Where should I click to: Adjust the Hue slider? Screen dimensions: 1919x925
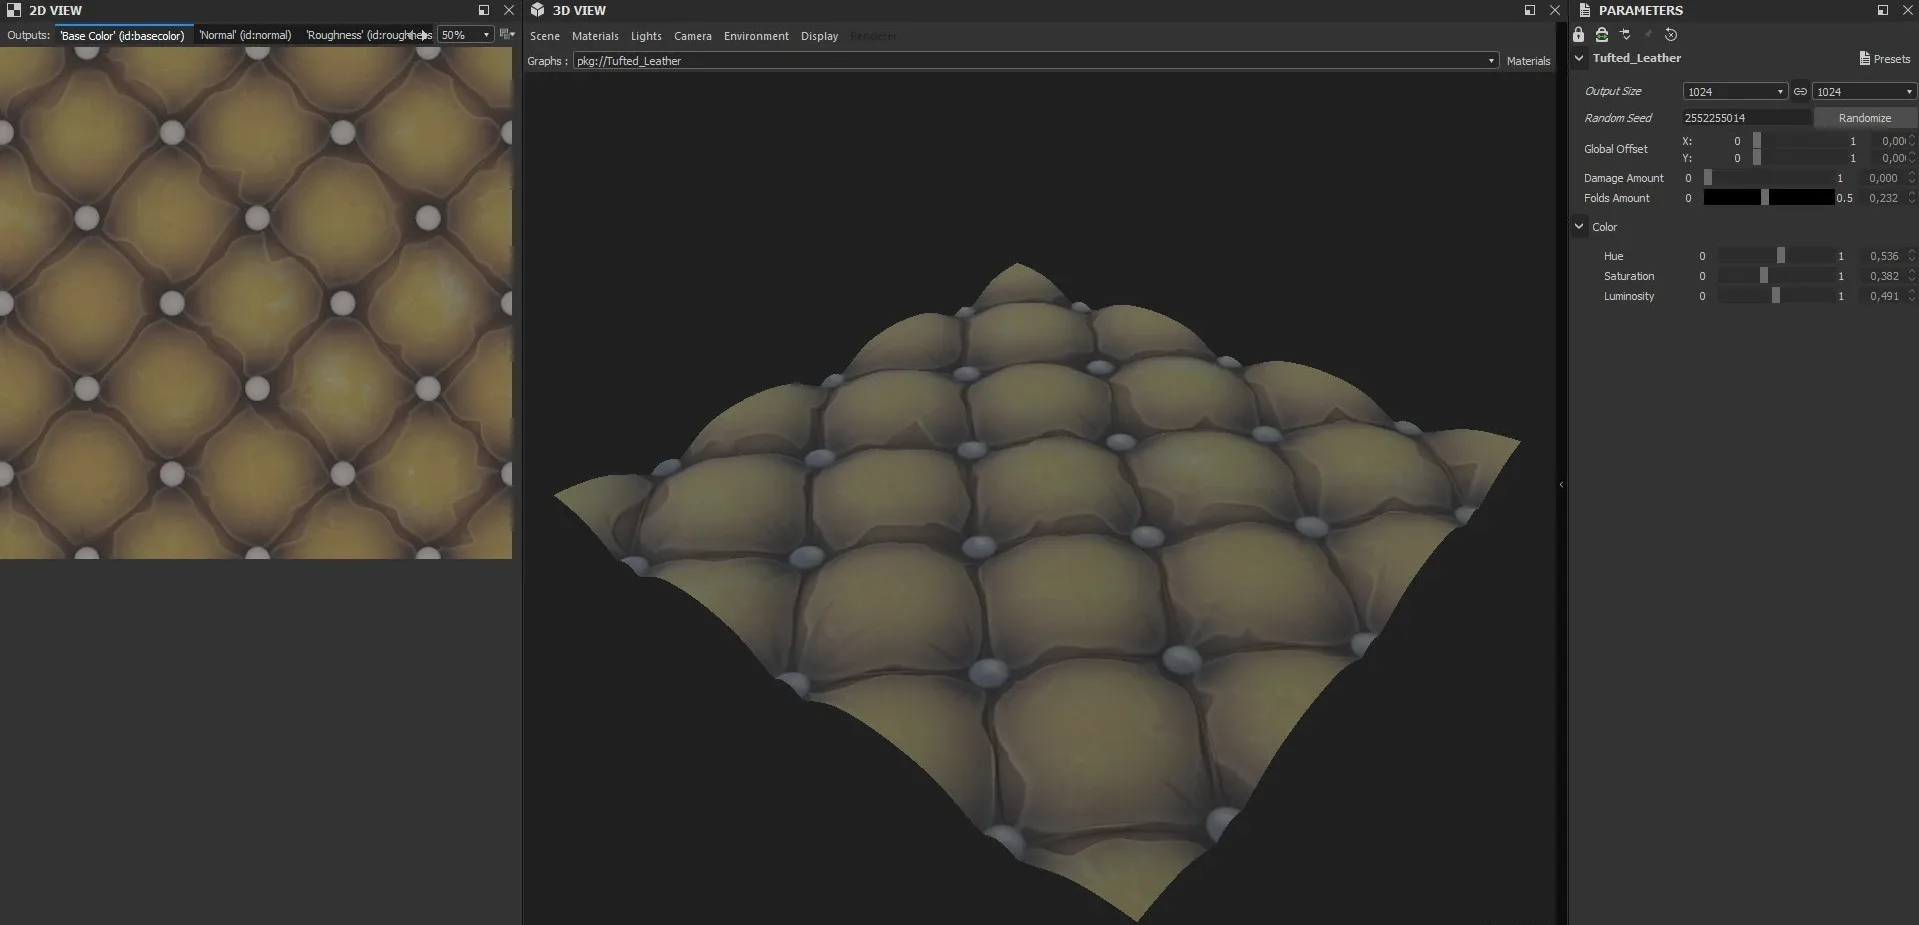1776,256
